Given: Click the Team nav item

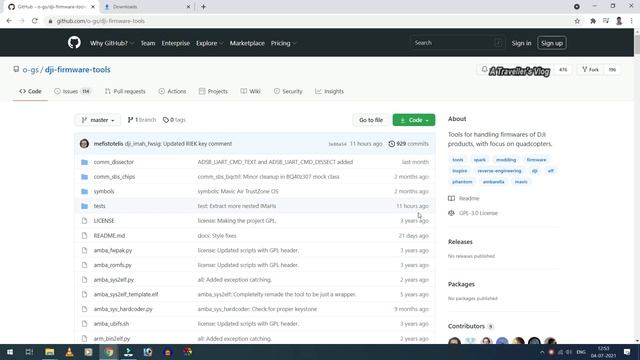Looking at the screenshot, I should click(x=148, y=43).
